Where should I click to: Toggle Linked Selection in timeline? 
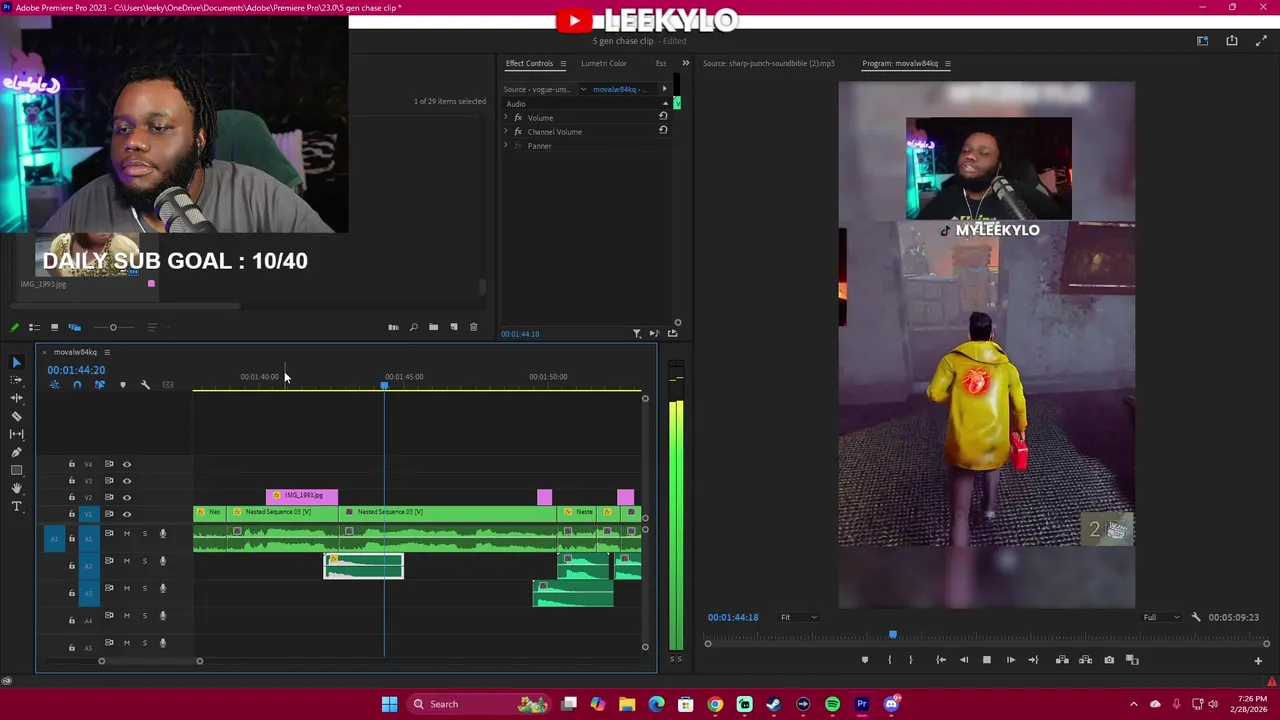[99, 385]
